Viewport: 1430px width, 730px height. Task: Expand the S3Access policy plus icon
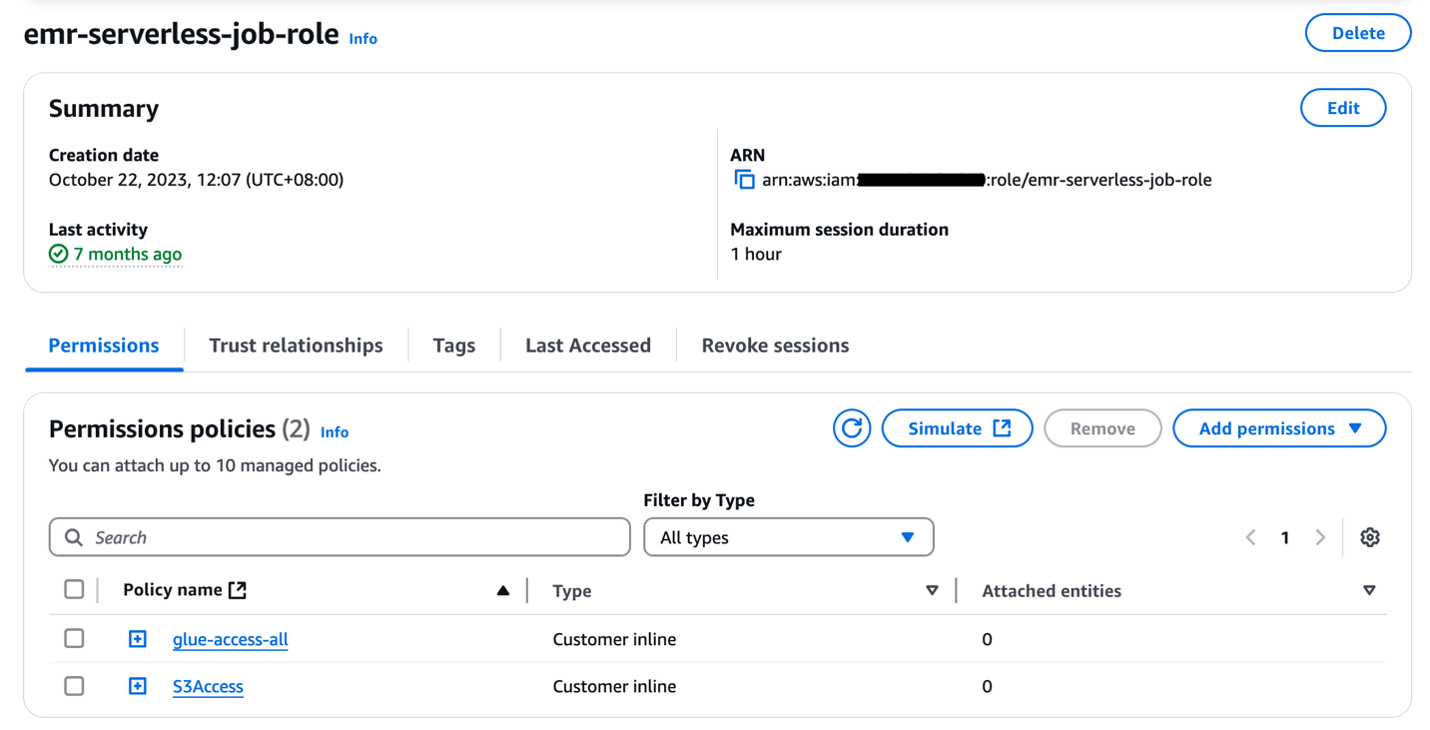click(138, 686)
